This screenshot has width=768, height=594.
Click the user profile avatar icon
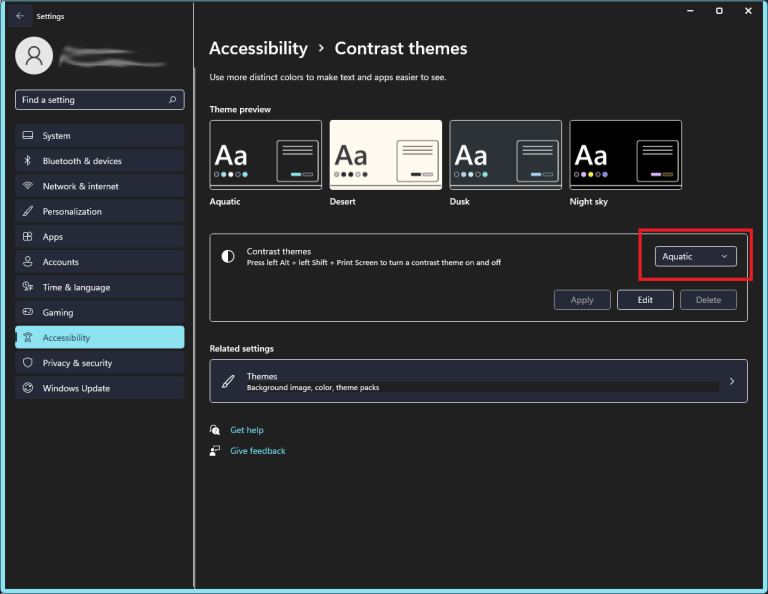pyautogui.click(x=34, y=56)
